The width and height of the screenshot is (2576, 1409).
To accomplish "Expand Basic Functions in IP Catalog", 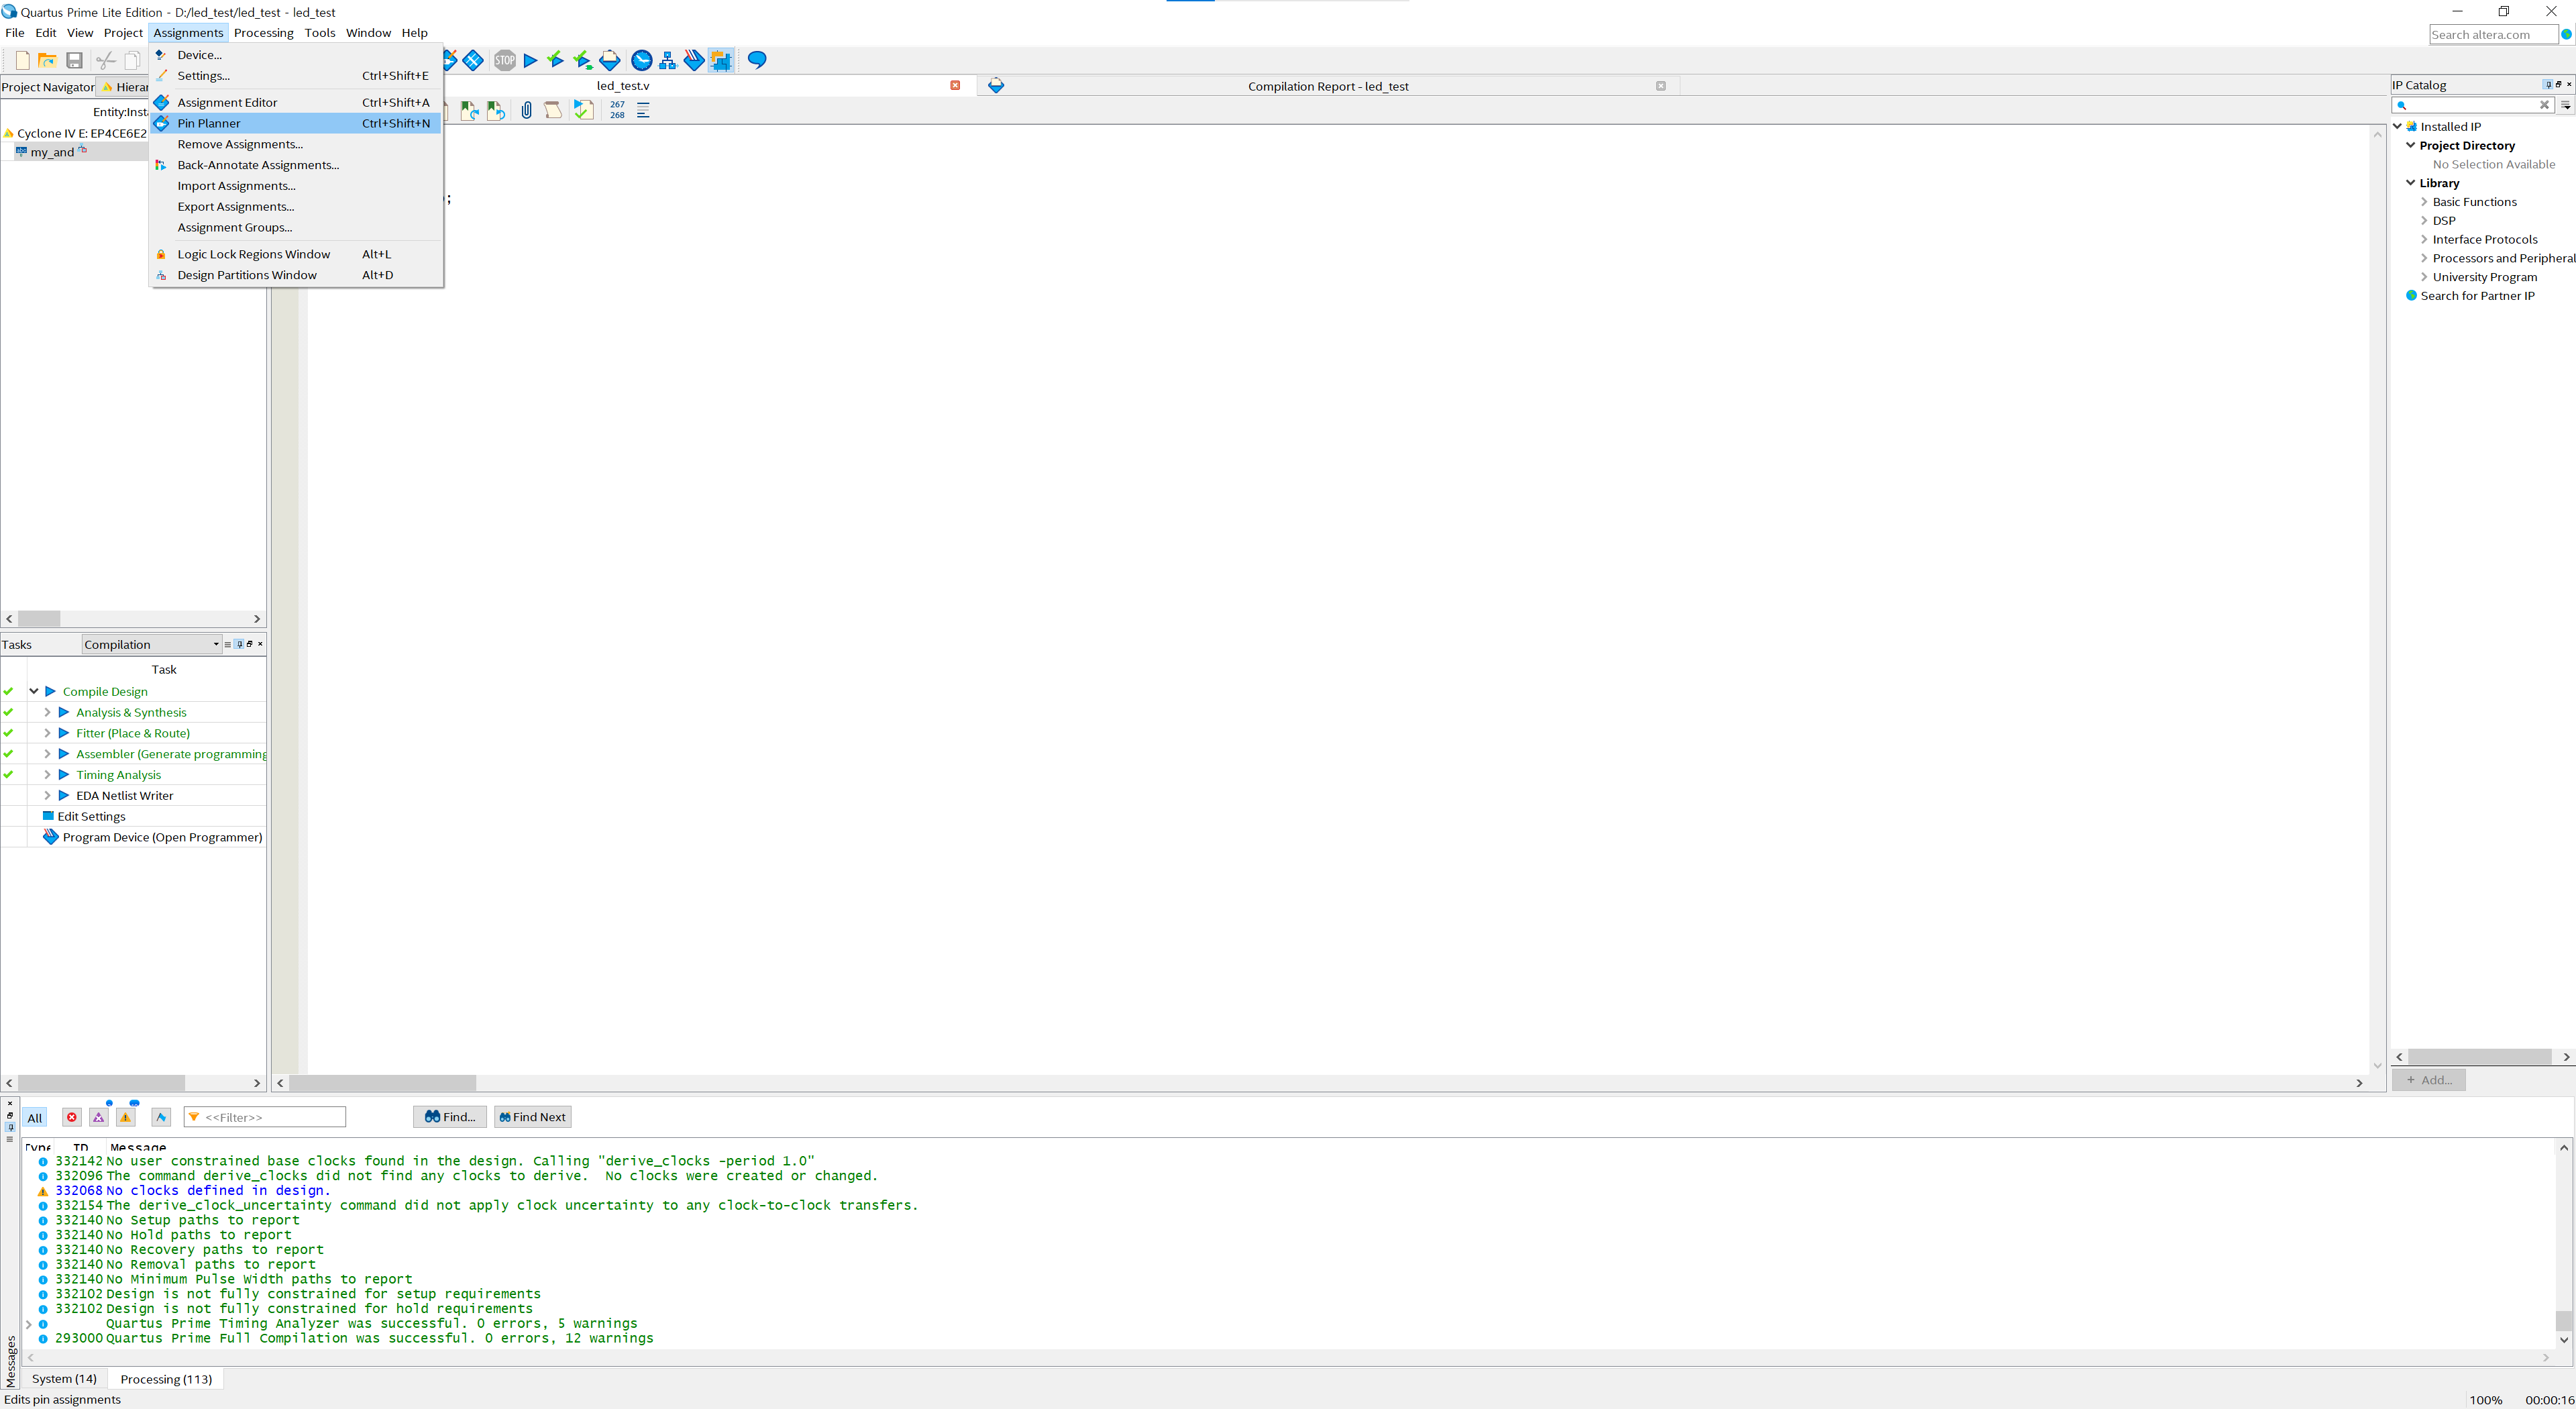I will (x=2424, y=202).
